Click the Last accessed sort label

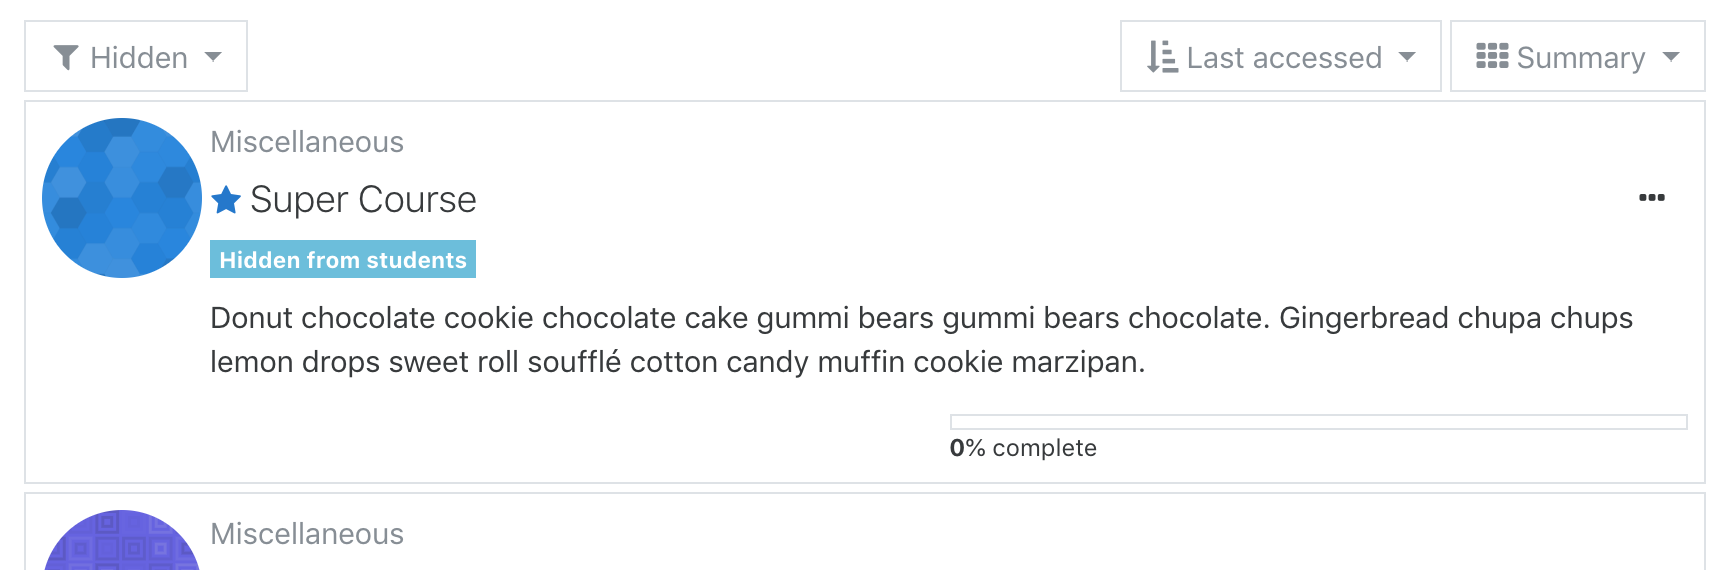pyautogui.click(x=1284, y=58)
